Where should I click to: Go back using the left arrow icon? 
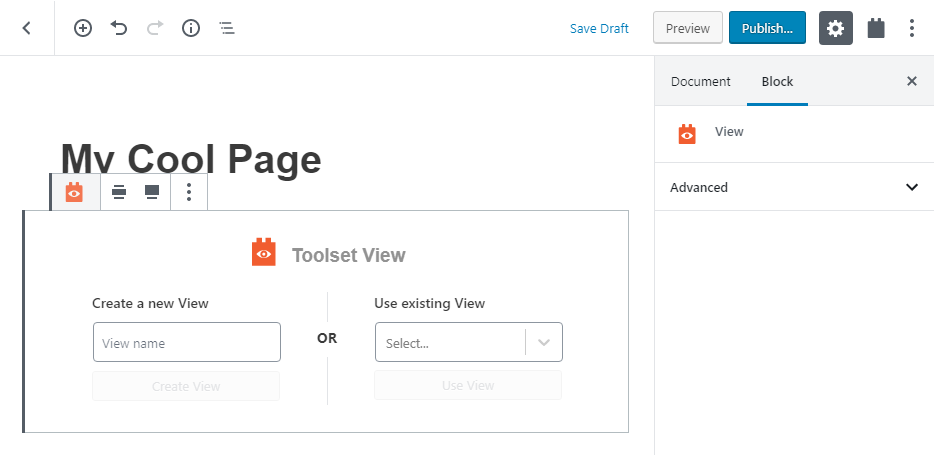[x=26, y=28]
